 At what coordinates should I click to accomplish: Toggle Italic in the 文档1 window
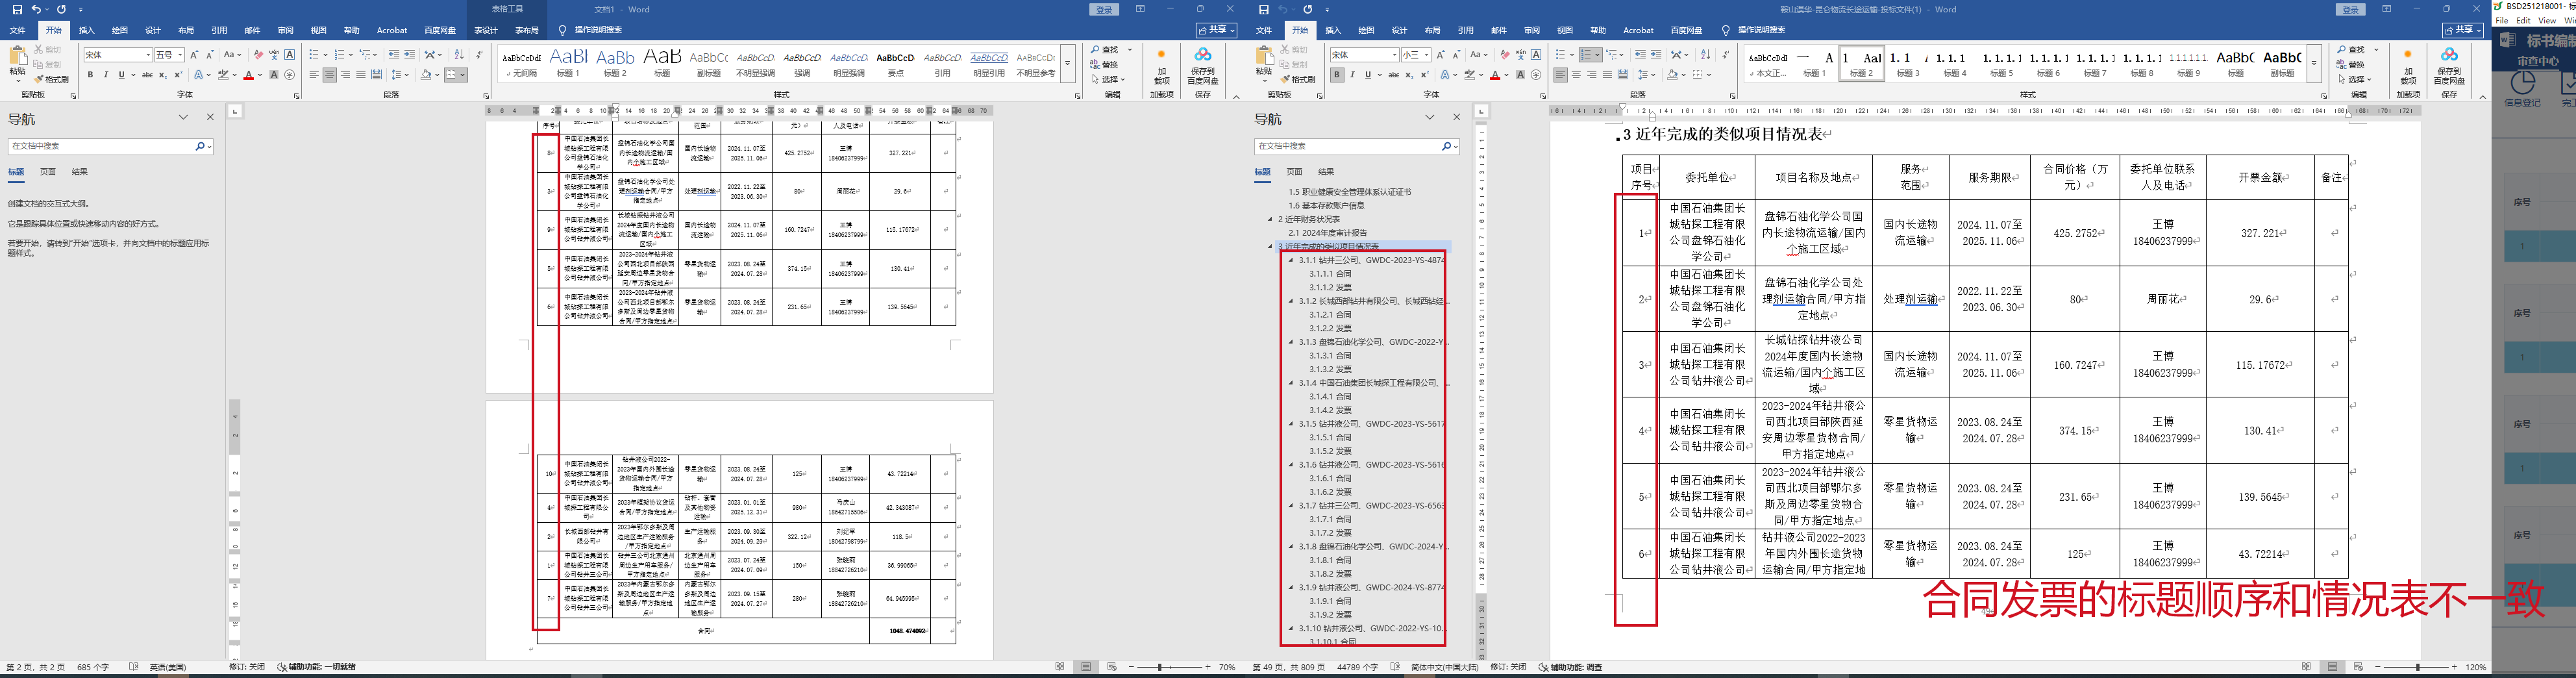106,75
